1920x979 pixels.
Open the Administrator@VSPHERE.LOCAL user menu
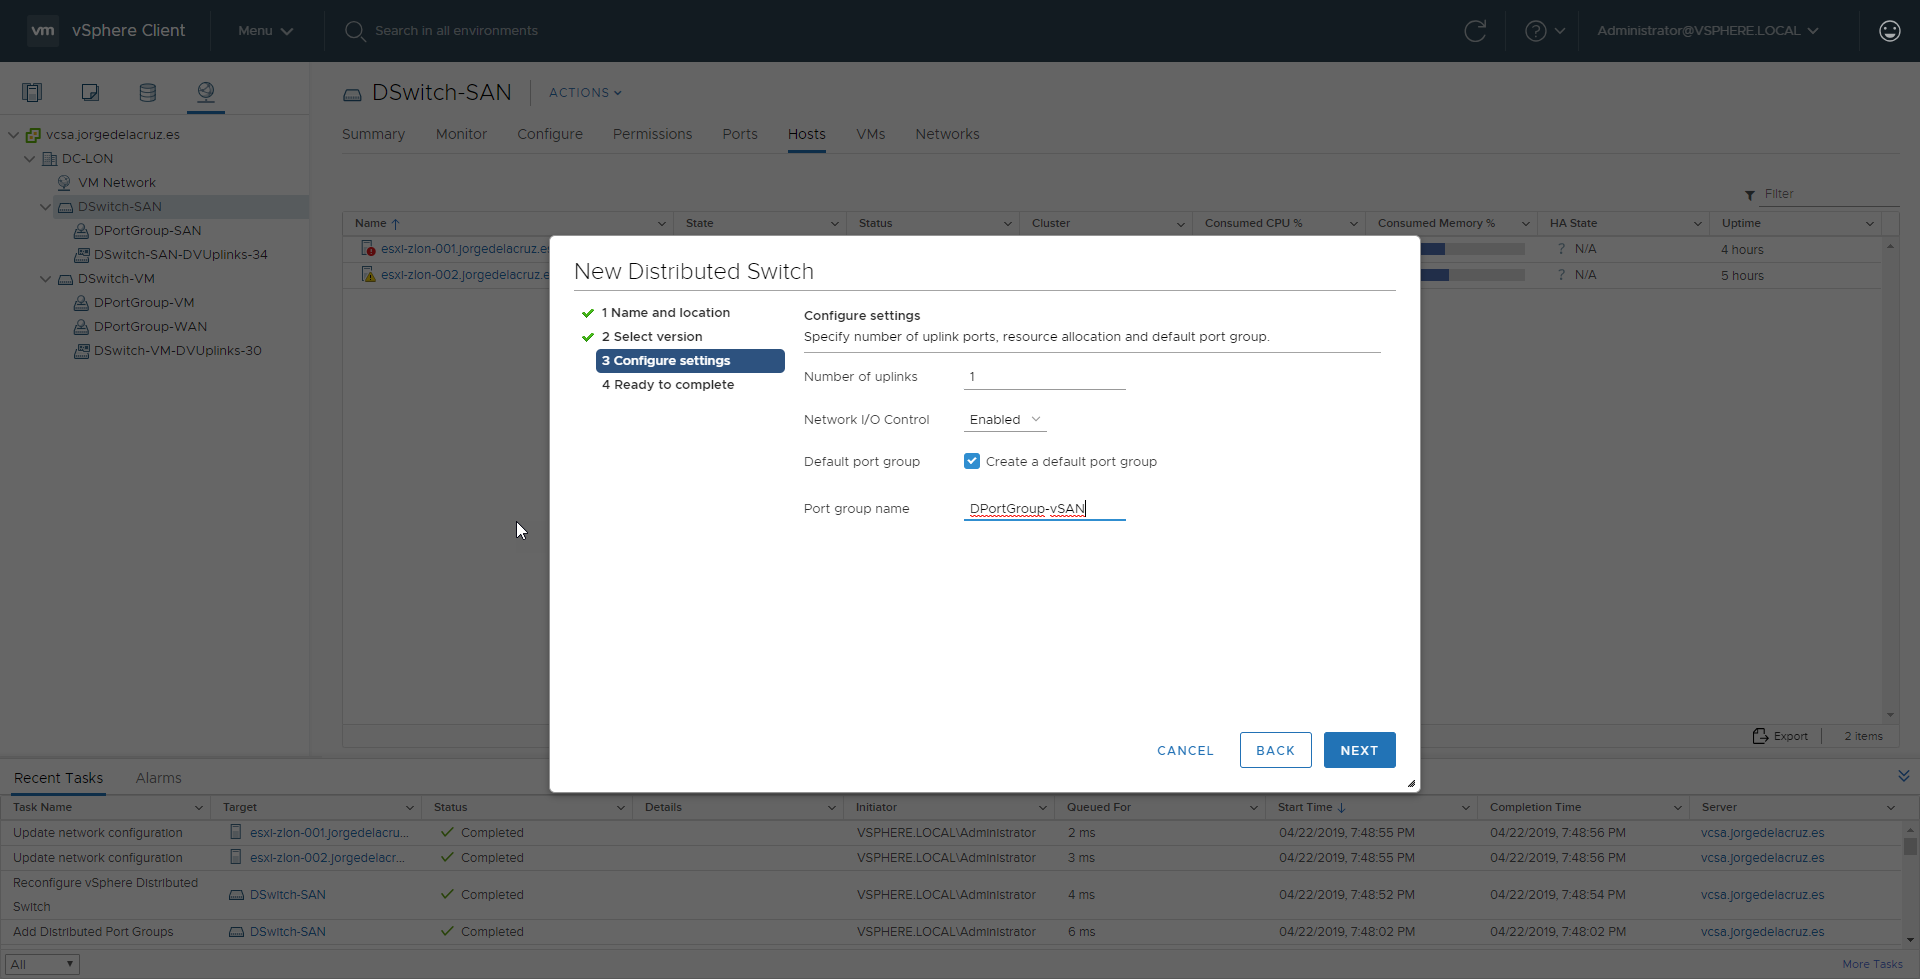click(x=1708, y=31)
